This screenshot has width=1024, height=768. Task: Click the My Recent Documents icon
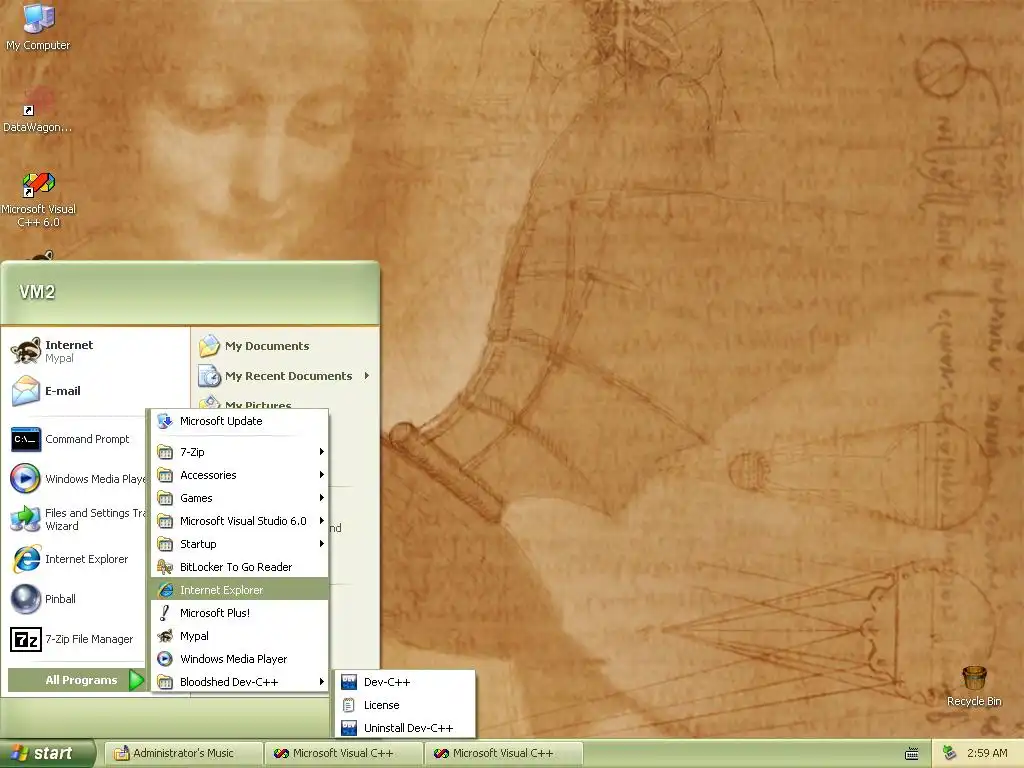point(210,376)
